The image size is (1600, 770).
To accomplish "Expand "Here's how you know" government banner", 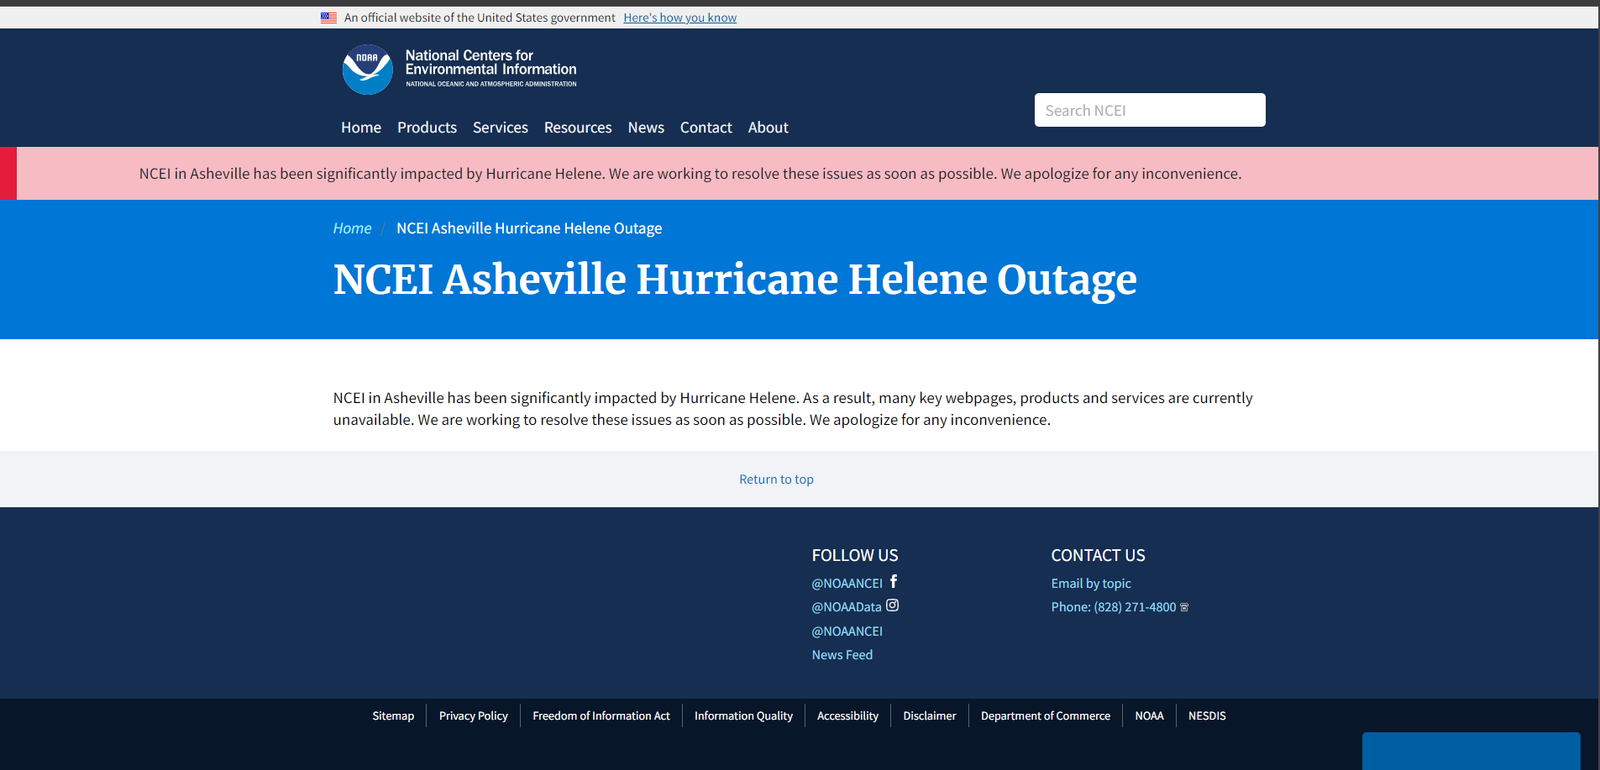I will [680, 17].
